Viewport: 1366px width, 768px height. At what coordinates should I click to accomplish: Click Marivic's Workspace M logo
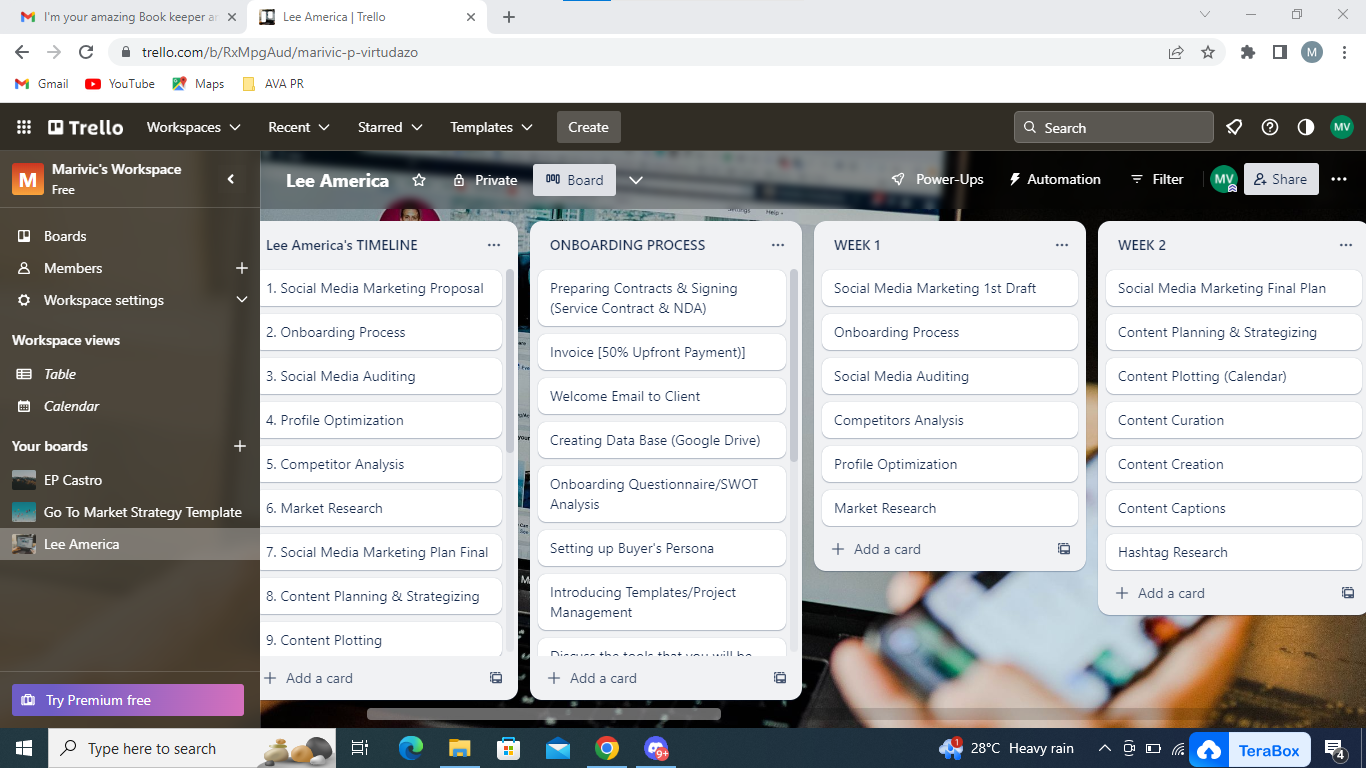pos(28,179)
